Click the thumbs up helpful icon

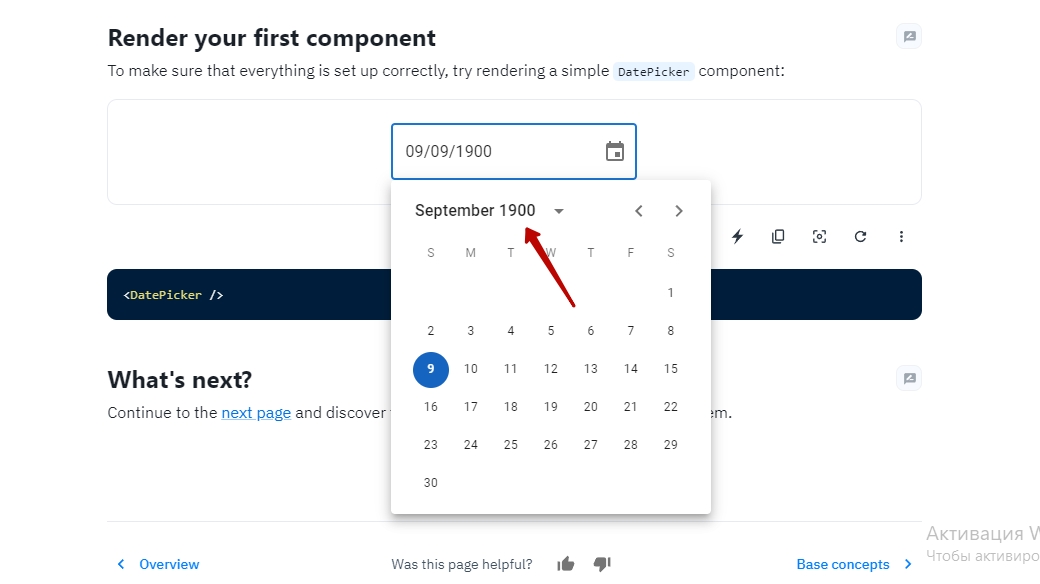coord(566,564)
